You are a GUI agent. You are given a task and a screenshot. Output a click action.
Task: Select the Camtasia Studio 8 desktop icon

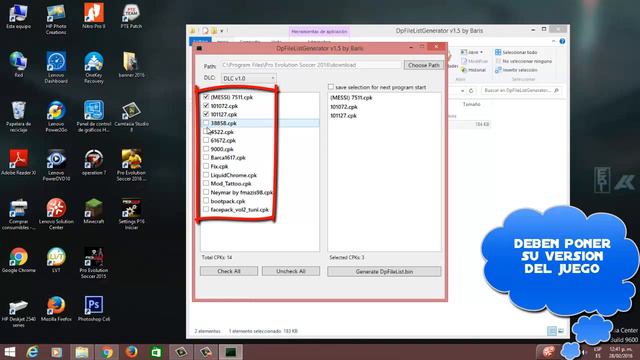pyautogui.click(x=131, y=116)
